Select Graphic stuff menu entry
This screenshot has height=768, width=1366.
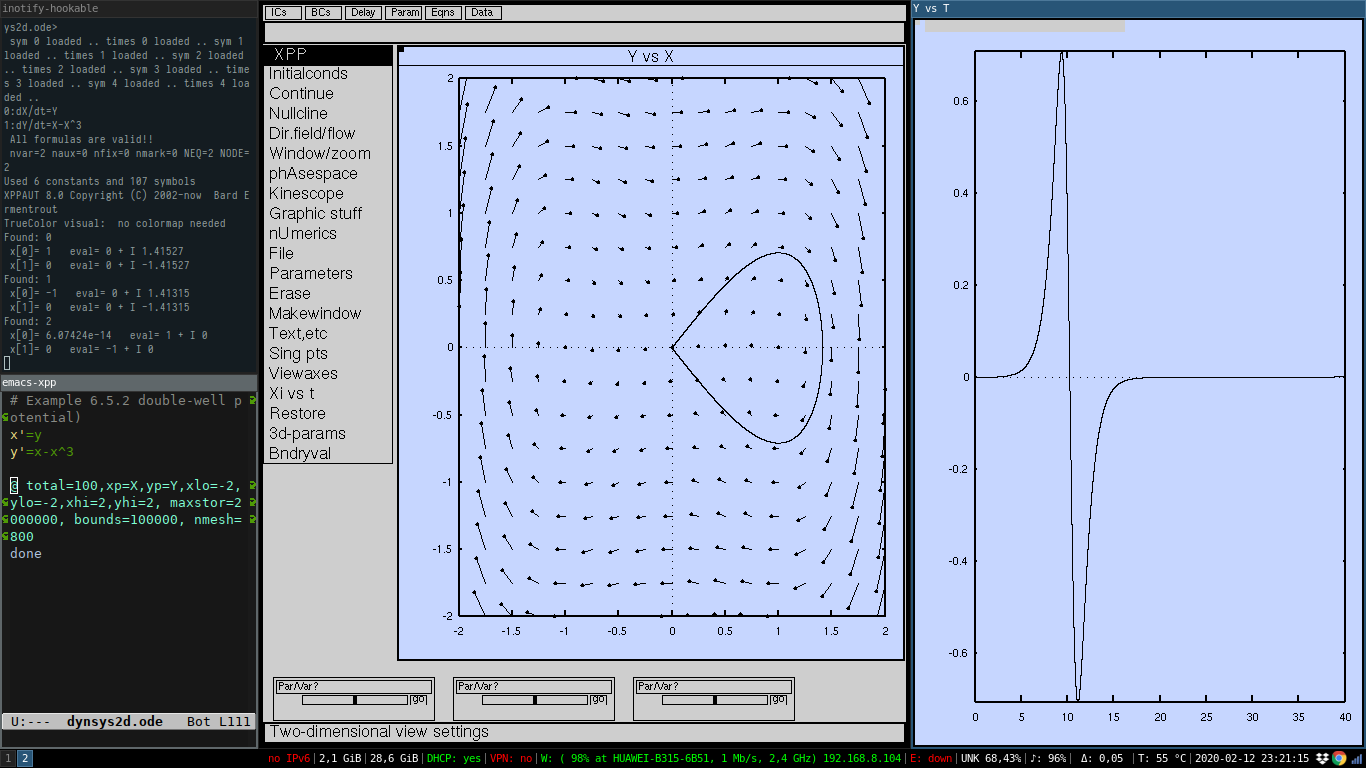[328, 214]
